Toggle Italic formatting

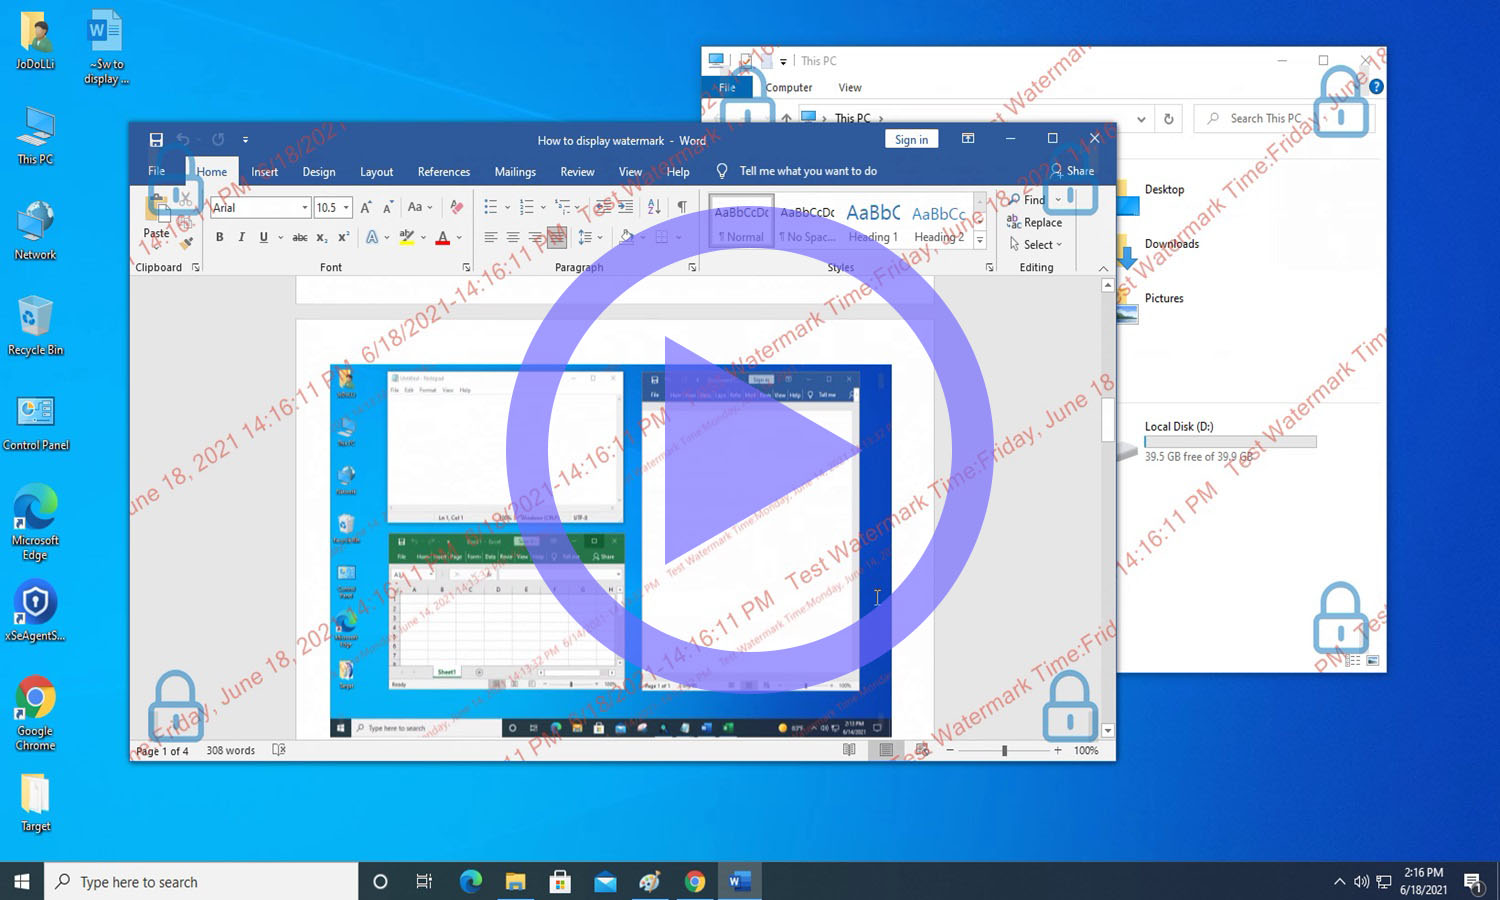(x=241, y=238)
